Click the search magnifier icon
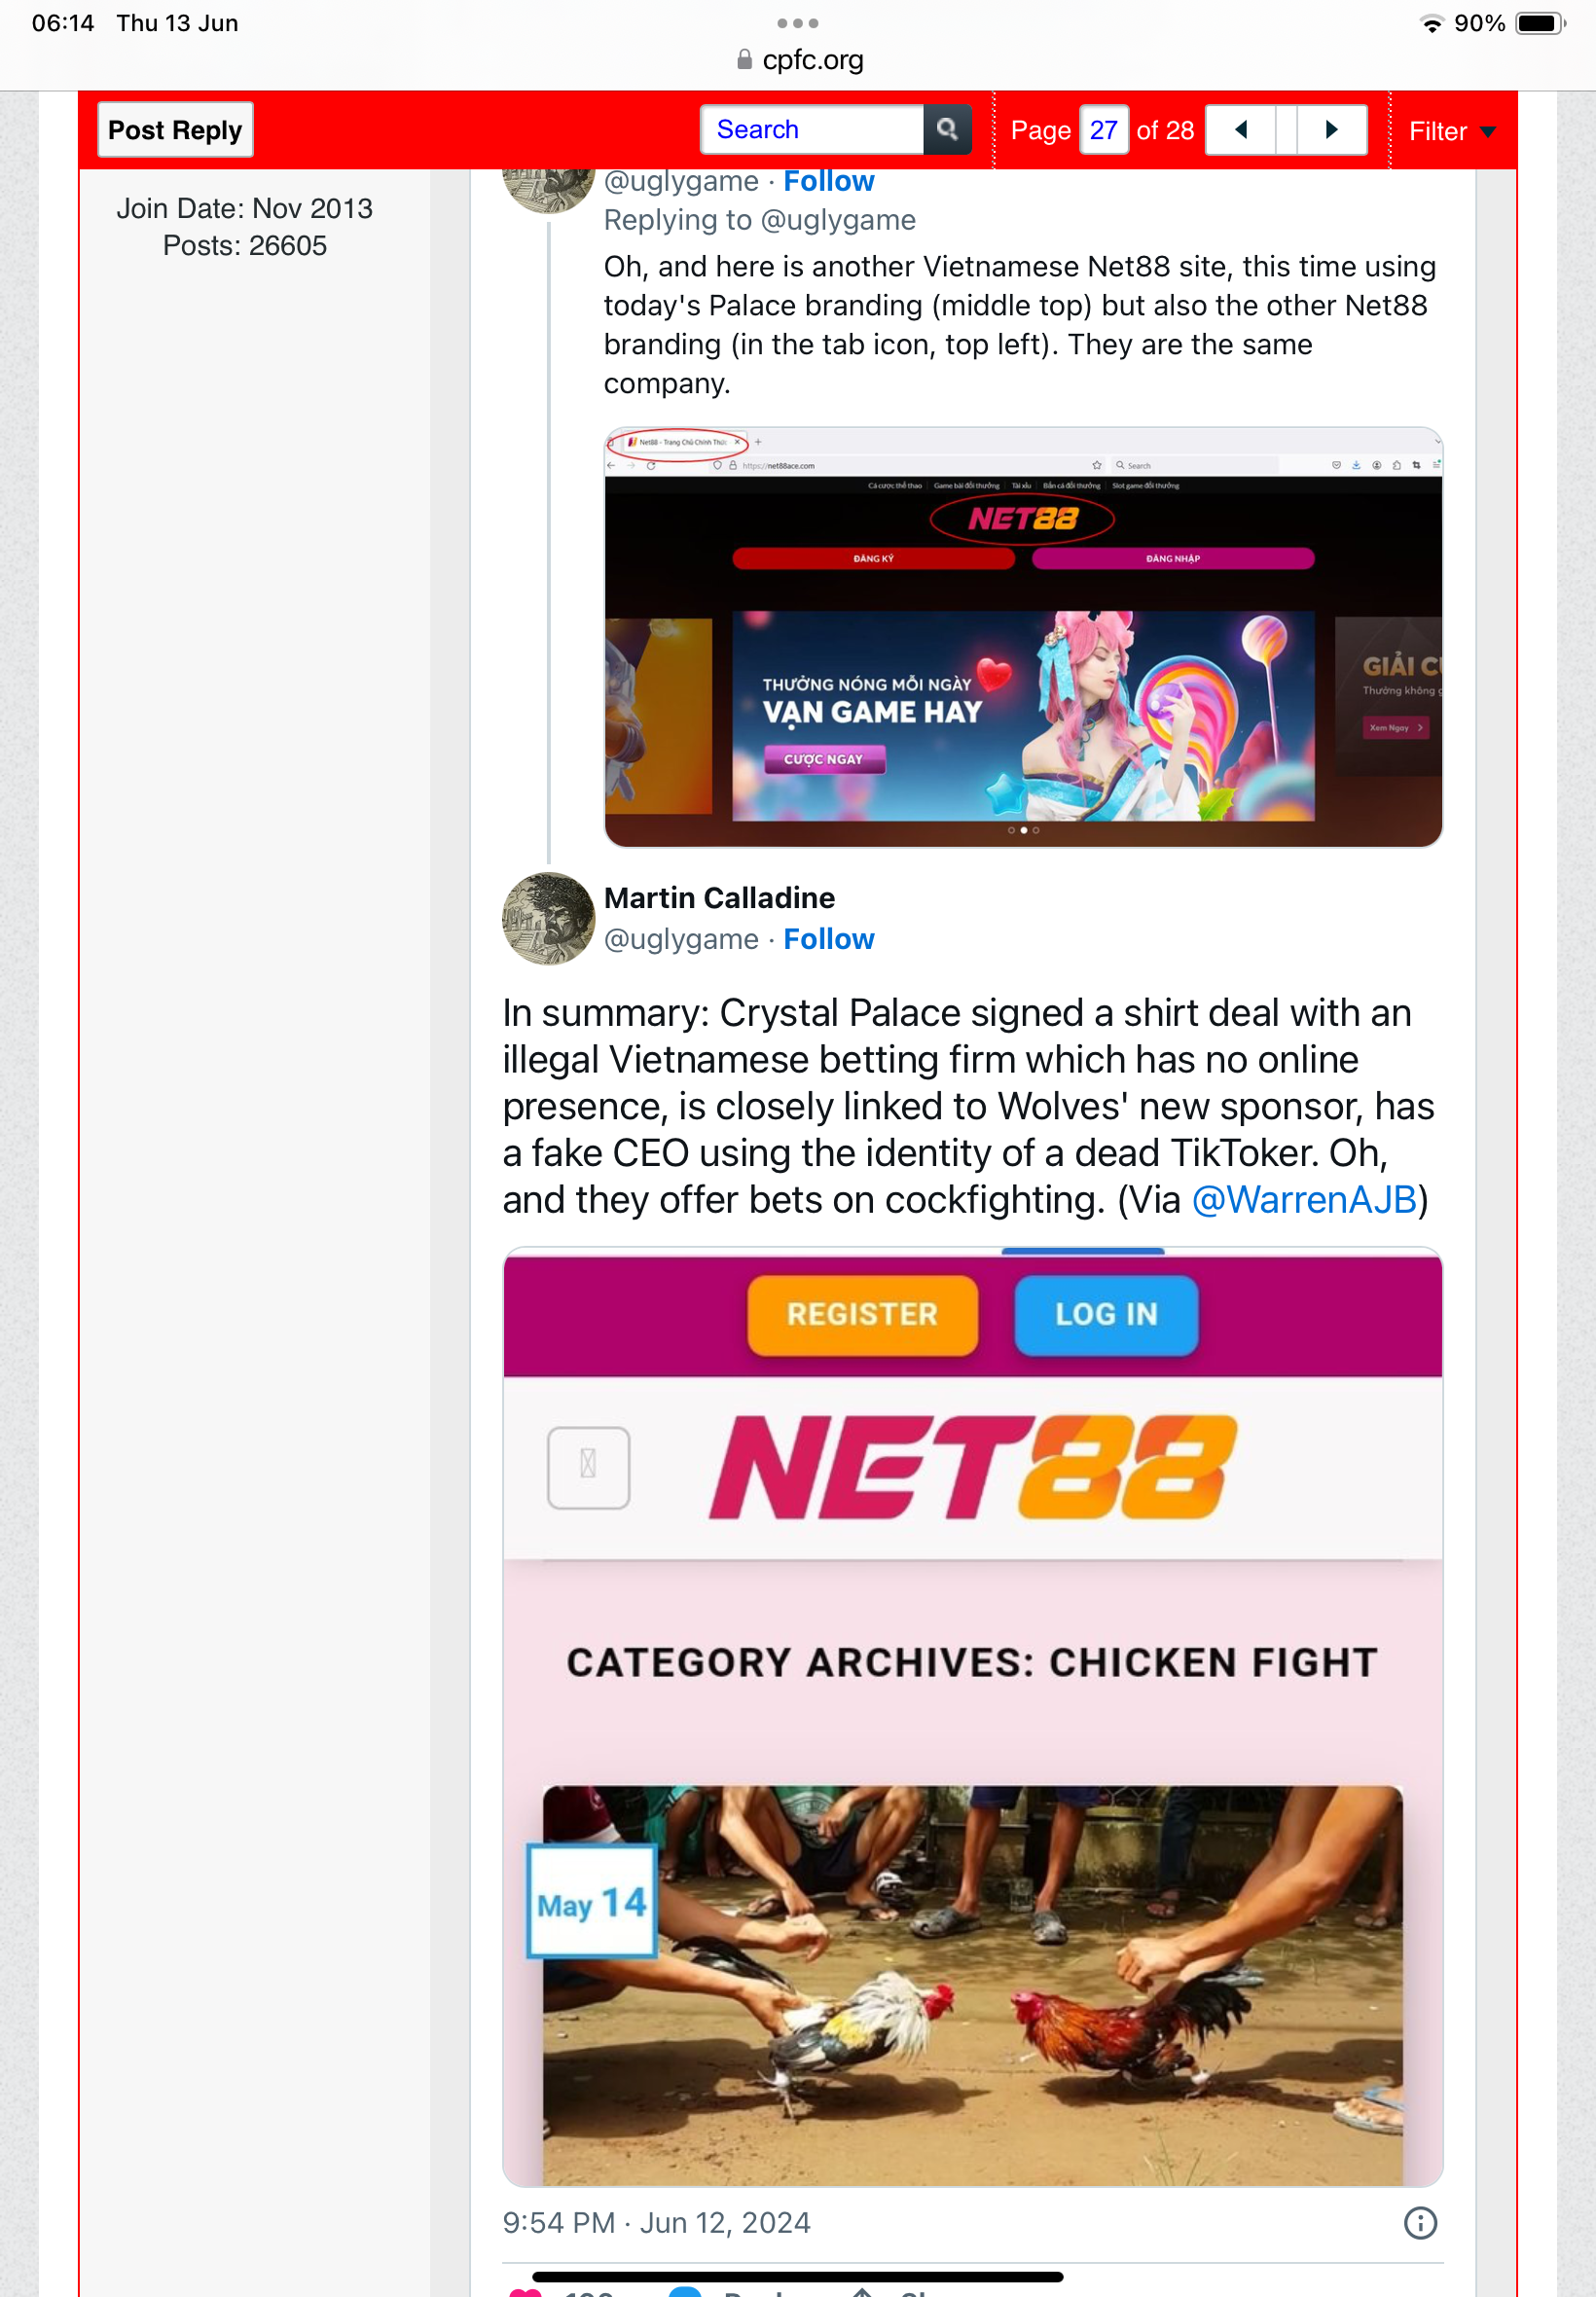Viewport: 1596px width, 2297px height. 946,130
